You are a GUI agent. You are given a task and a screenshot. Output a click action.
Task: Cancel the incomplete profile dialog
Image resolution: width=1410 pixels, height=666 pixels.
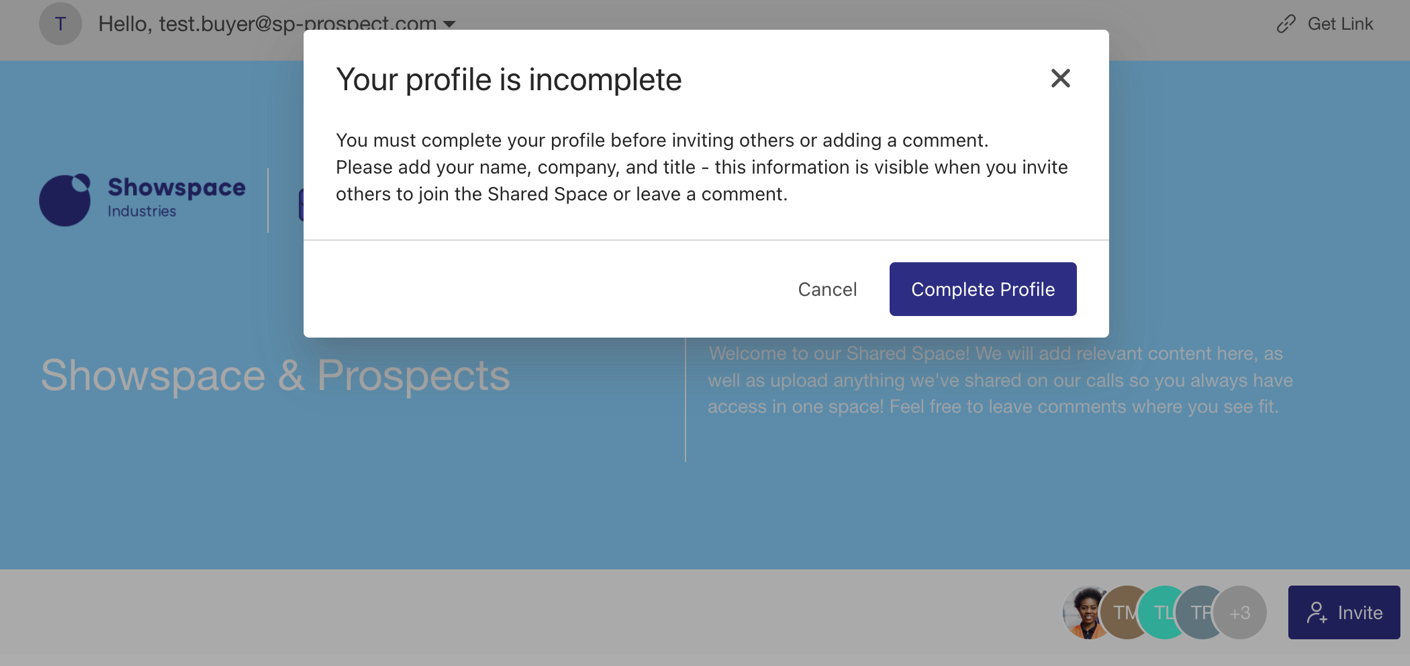coord(827,289)
